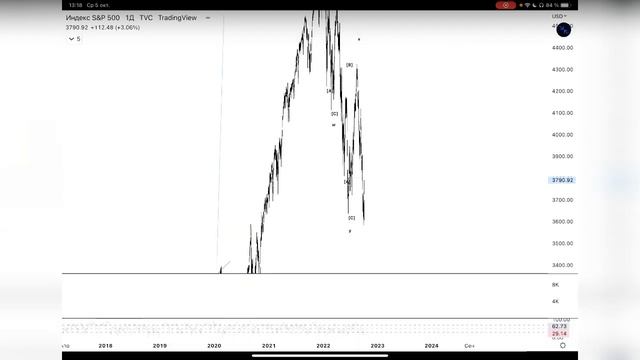Viewport: 640px width, 360px height.
Task: Click the TradingView label in header
Action: pyautogui.click(x=177, y=18)
